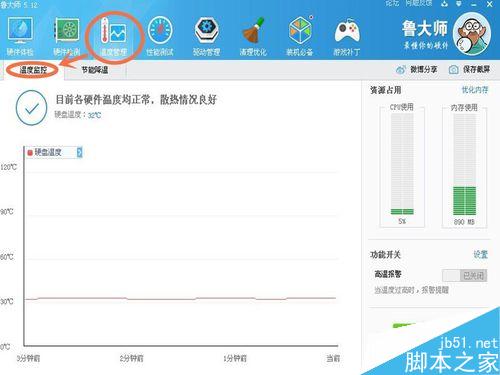Screen dimensions: 500x375
Task: Open 装机必备 cube icon
Action: tap(300, 36)
